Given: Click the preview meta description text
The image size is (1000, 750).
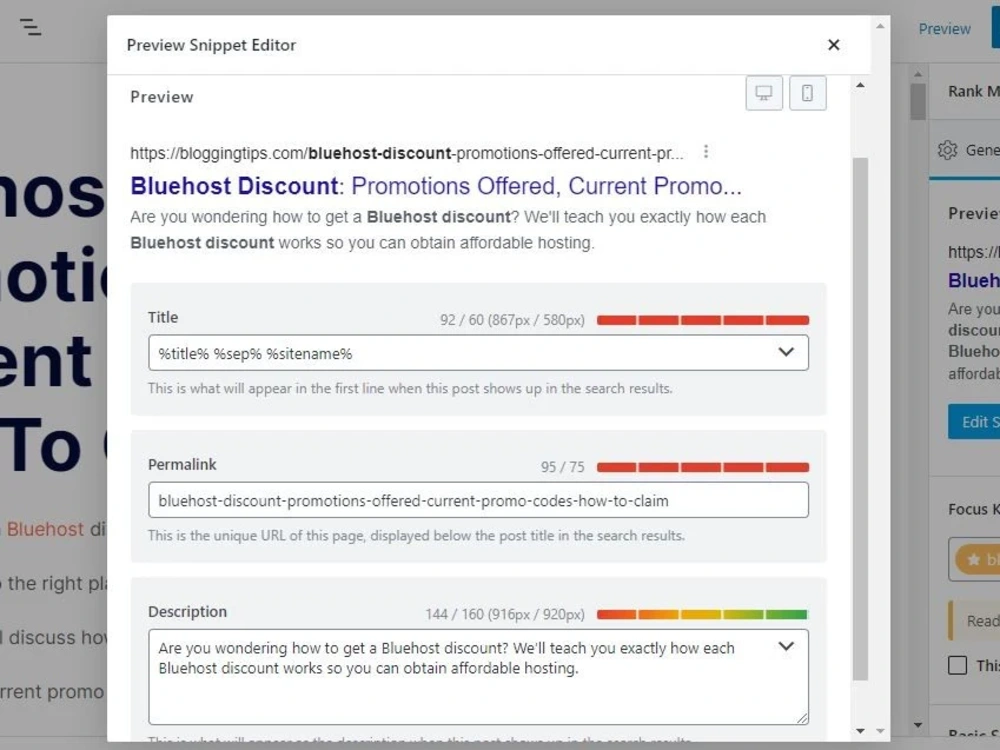Looking at the screenshot, I should click(x=448, y=230).
